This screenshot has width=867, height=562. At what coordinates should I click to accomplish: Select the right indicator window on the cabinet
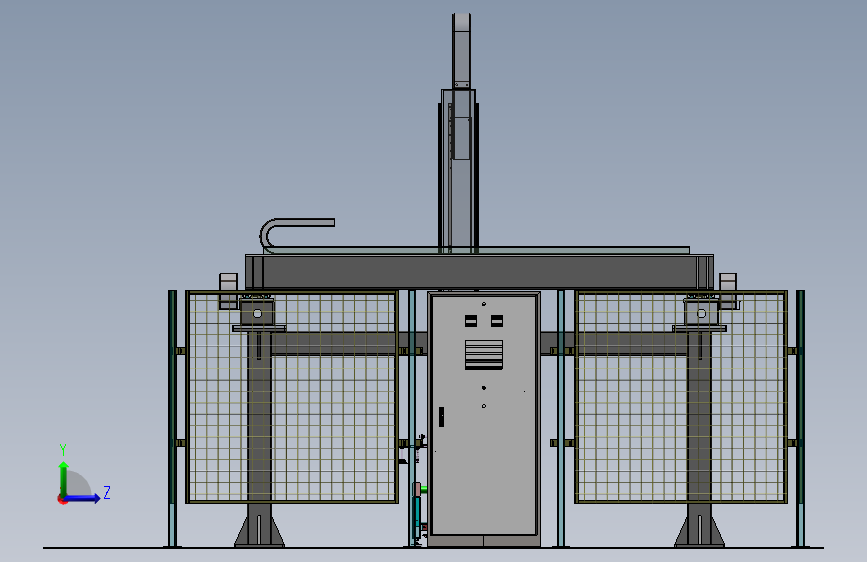pyautogui.click(x=497, y=321)
